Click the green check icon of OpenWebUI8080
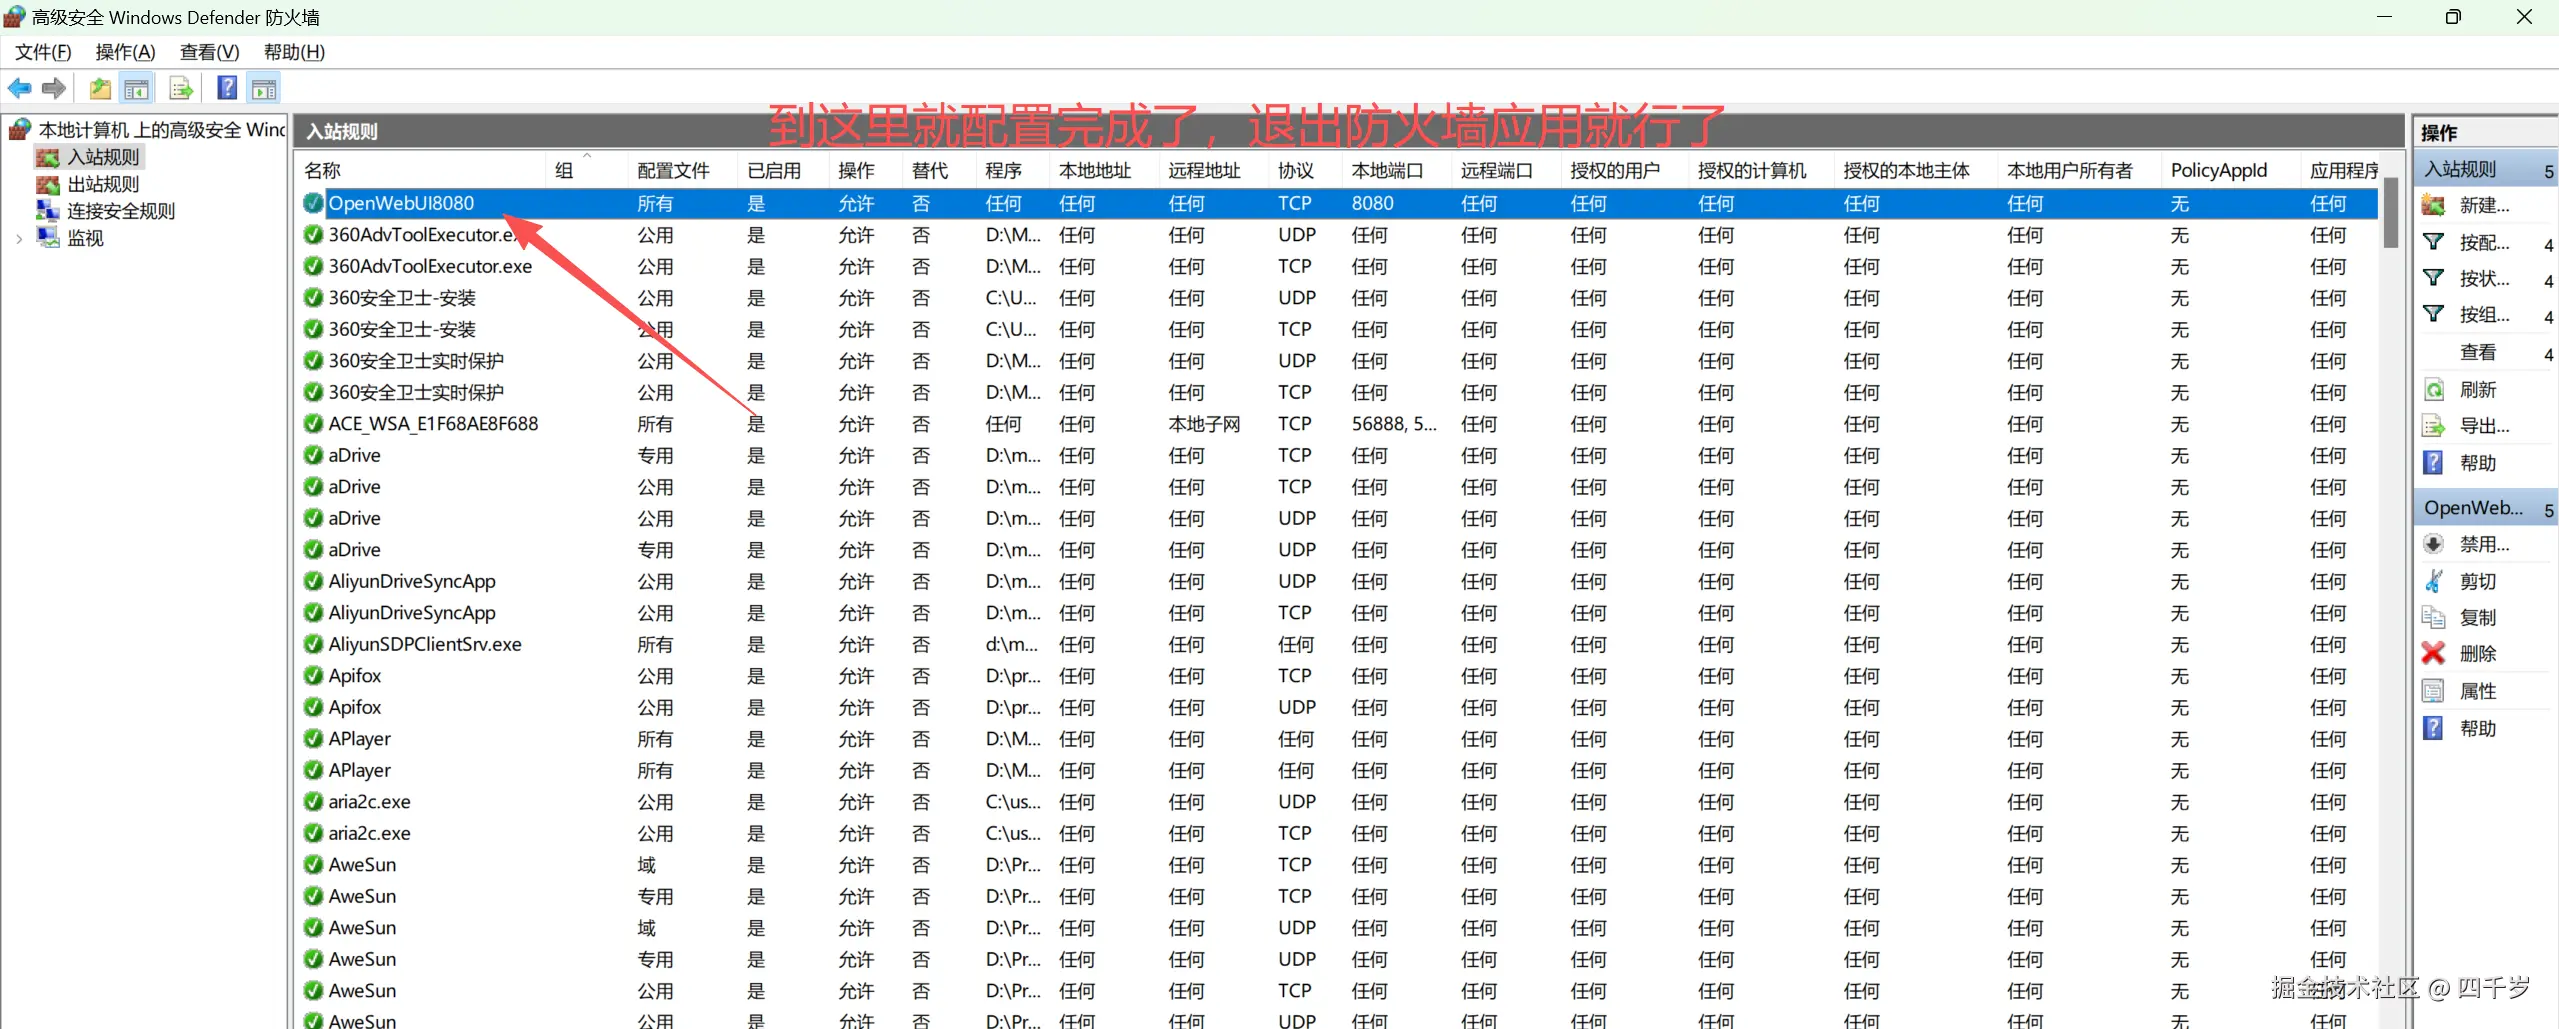This screenshot has width=2559, height=1029. click(x=313, y=203)
